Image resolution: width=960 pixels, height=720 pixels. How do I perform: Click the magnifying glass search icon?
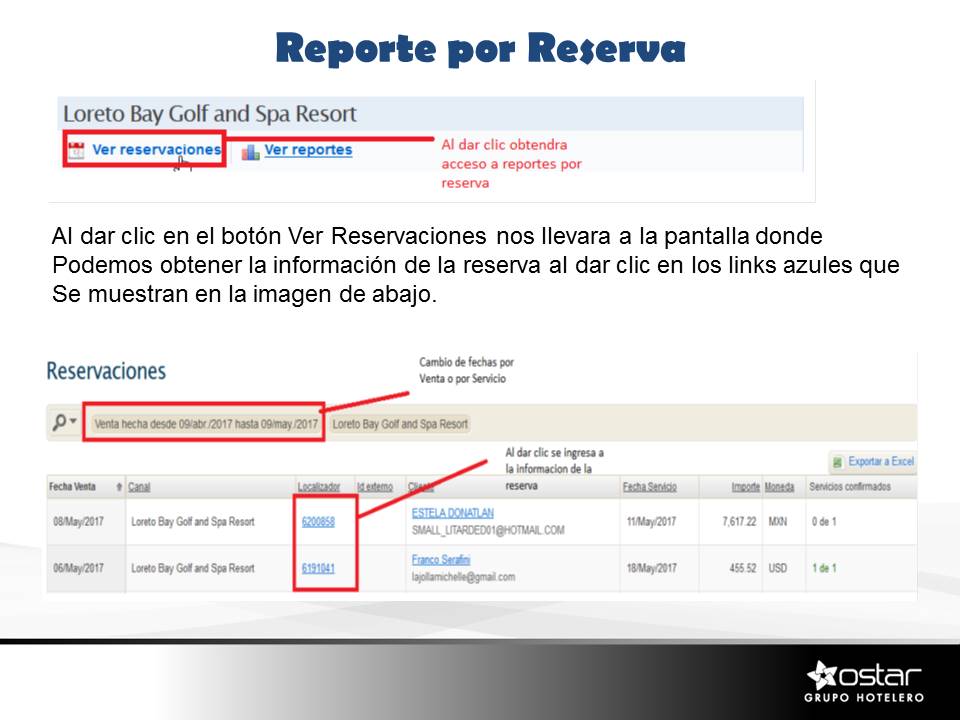(59, 422)
